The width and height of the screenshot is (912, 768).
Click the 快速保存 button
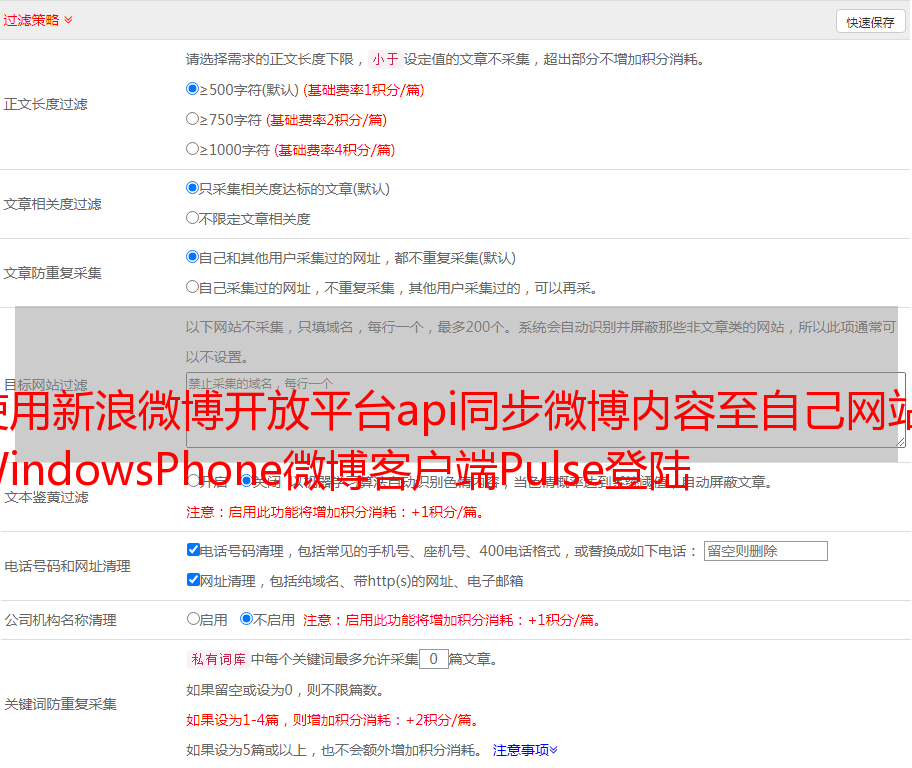(x=870, y=22)
